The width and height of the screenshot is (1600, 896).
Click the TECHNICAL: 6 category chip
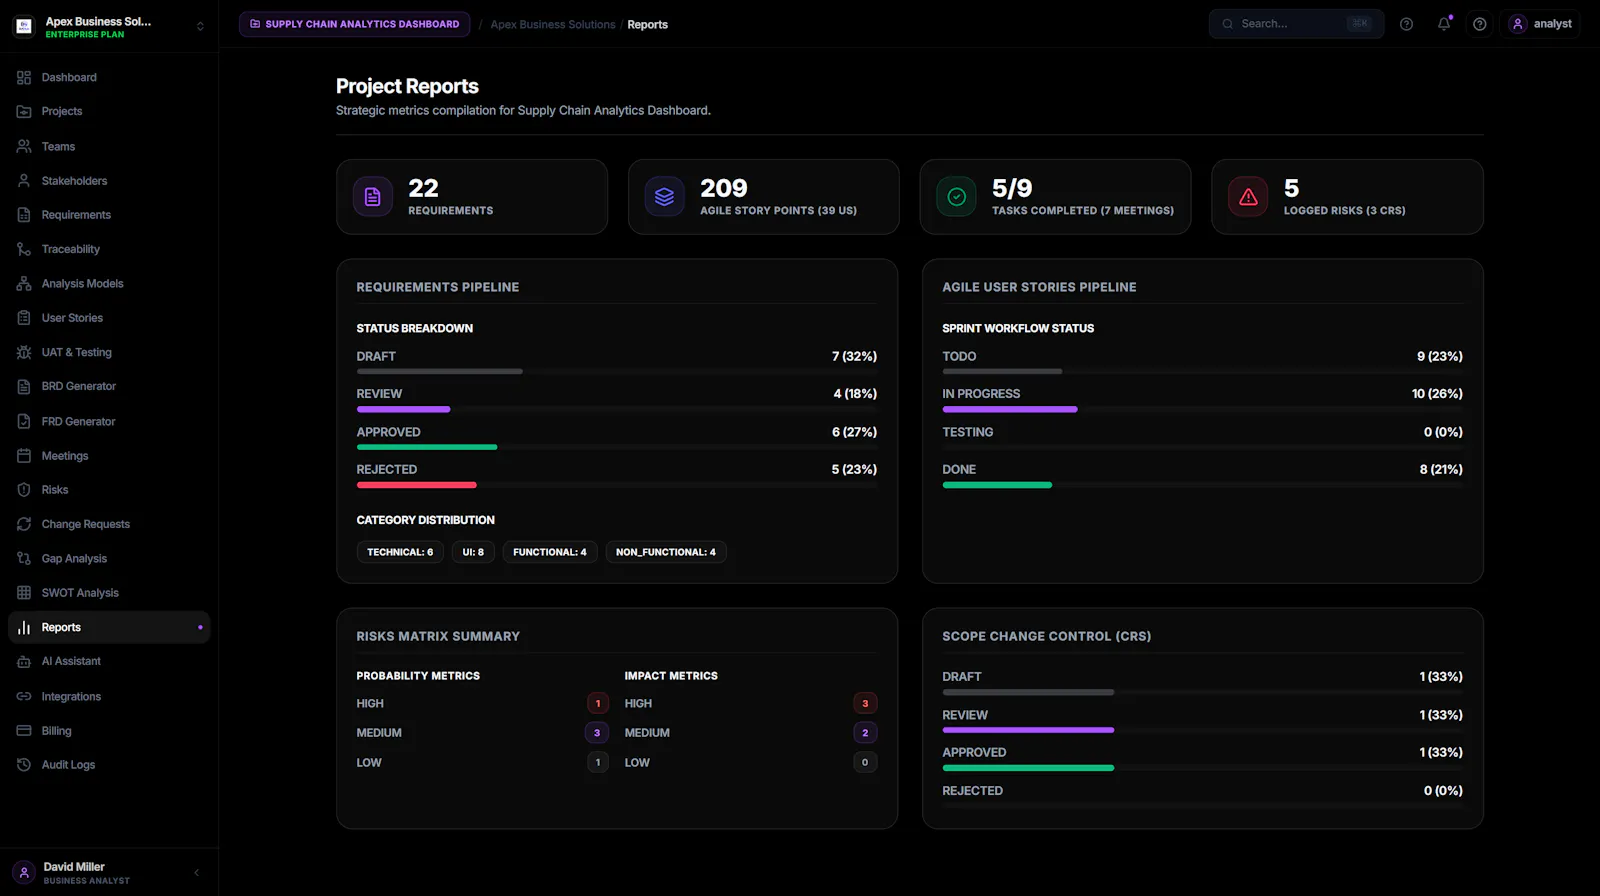click(400, 552)
